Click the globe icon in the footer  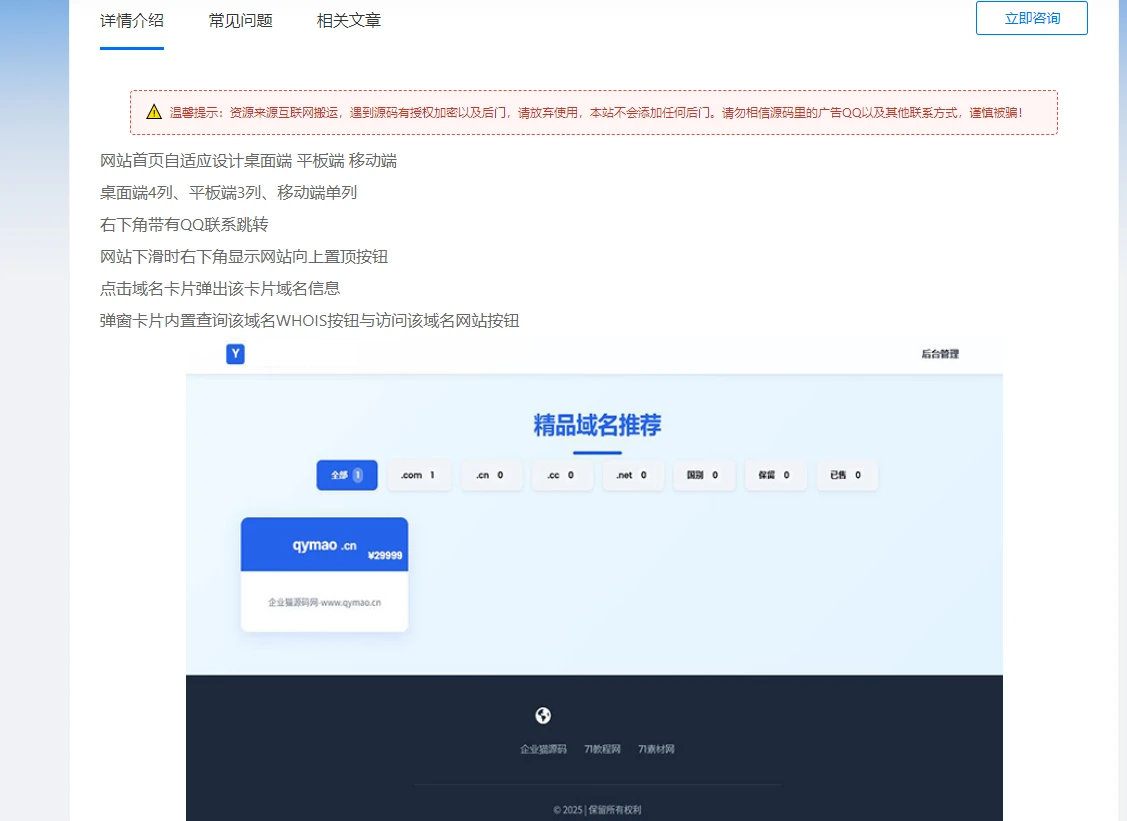(x=543, y=715)
